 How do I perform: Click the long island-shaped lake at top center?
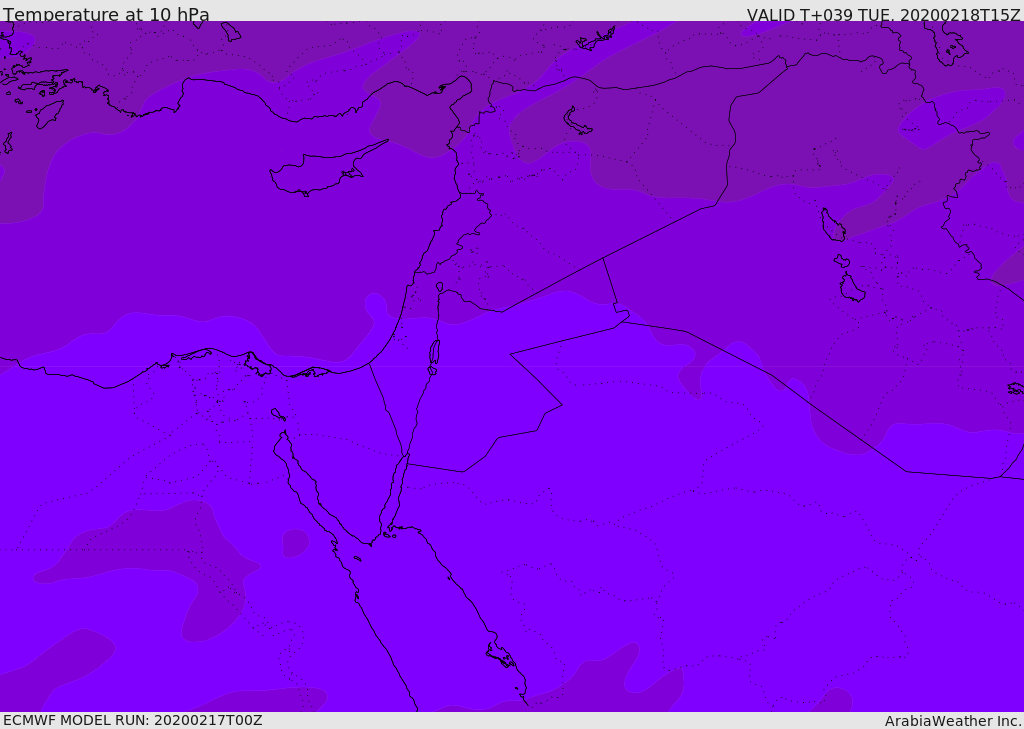[x=596, y=39]
